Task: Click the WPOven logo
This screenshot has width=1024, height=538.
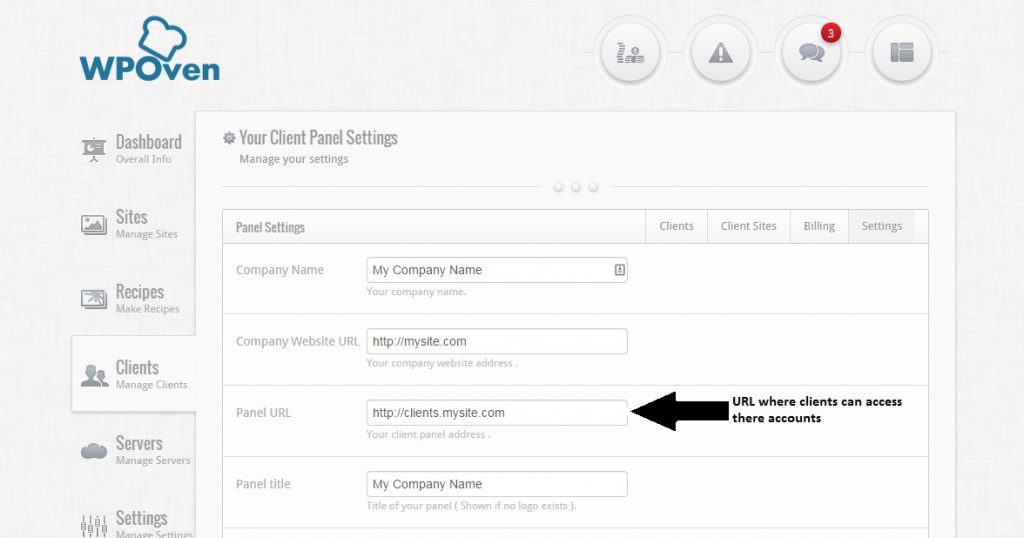Action: 150,50
